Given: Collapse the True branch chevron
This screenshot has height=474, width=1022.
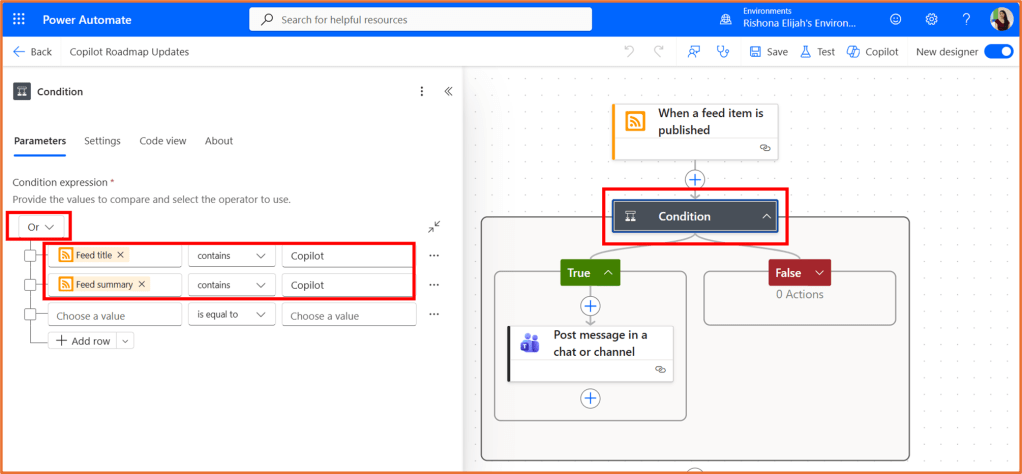Looking at the screenshot, I should point(607,272).
